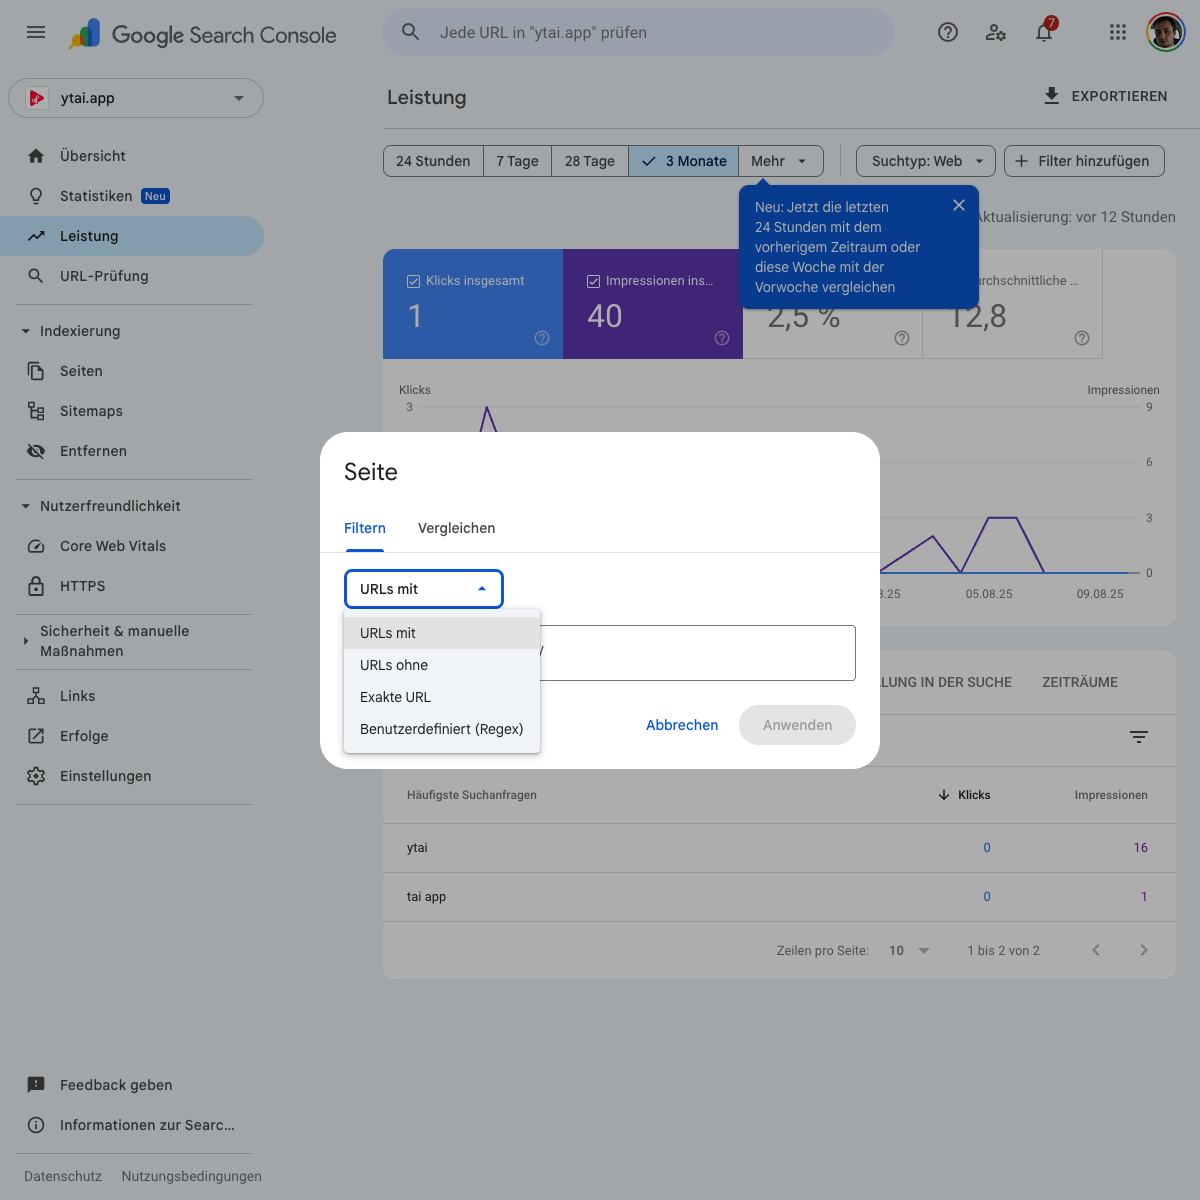
Task: Open the hamburger main menu
Action: [36, 32]
